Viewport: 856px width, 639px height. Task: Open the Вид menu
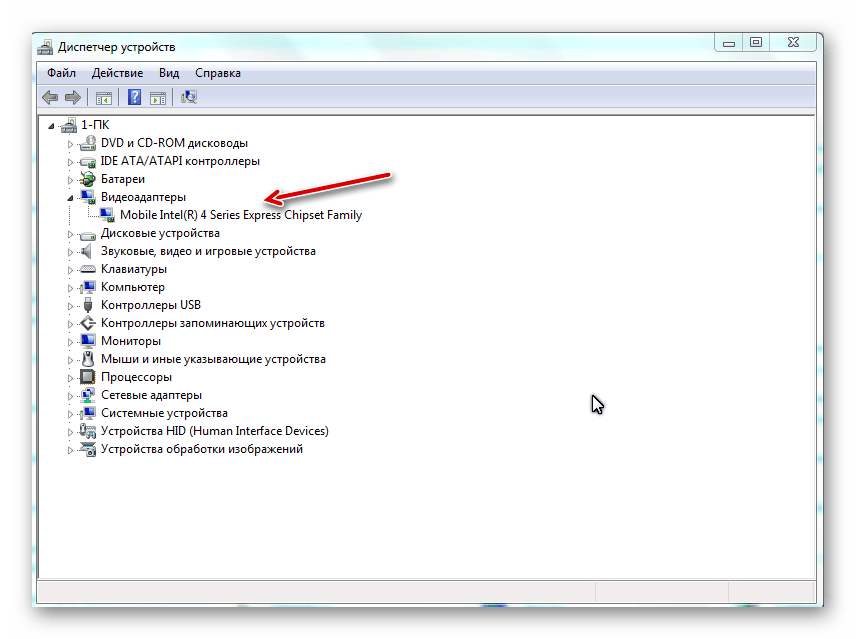pos(169,73)
